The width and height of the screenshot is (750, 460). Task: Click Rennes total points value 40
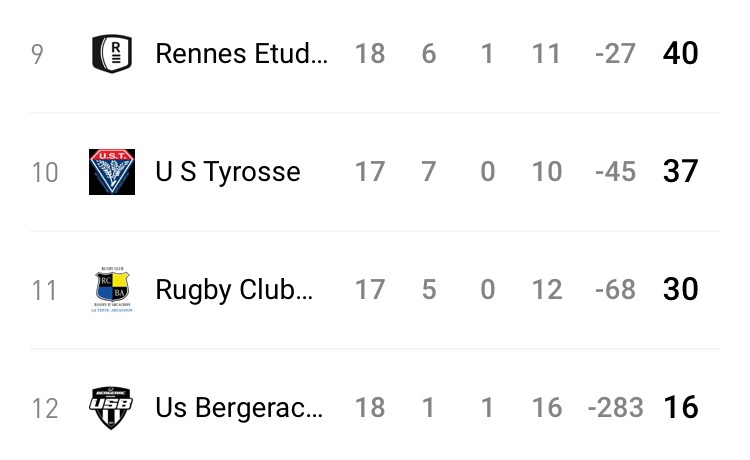[680, 53]
